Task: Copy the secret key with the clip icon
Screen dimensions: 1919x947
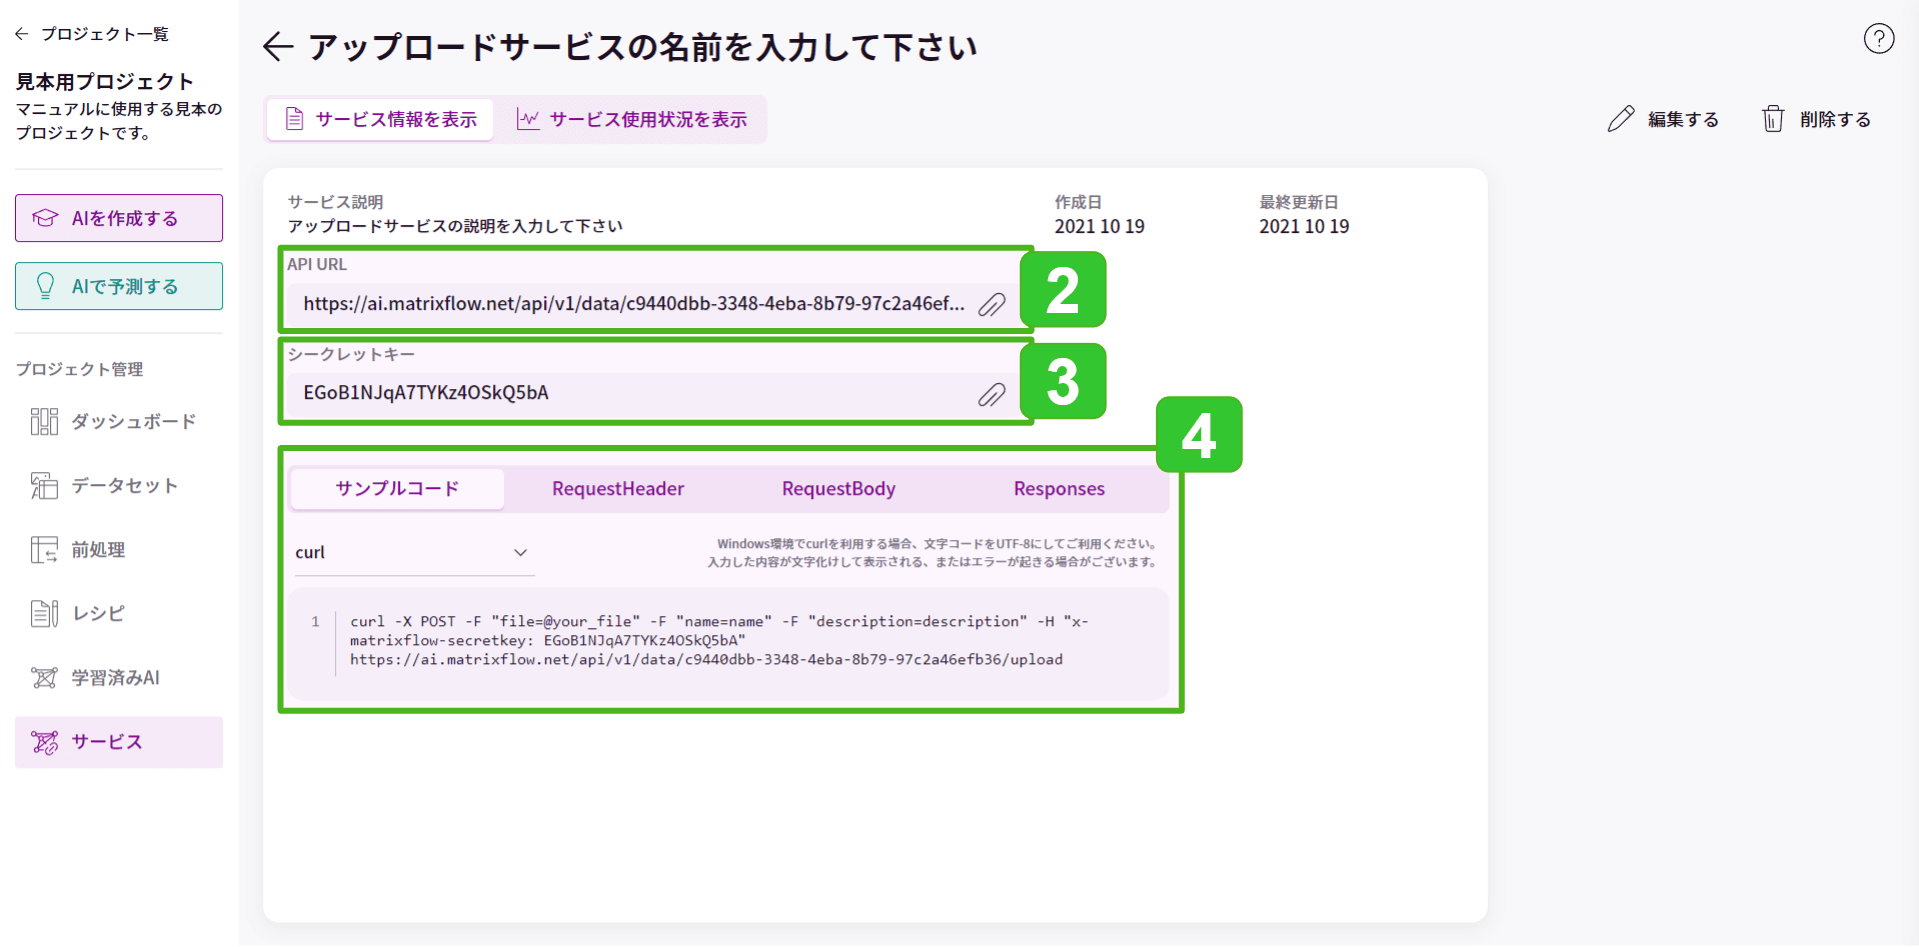Action: click(991, 394)
